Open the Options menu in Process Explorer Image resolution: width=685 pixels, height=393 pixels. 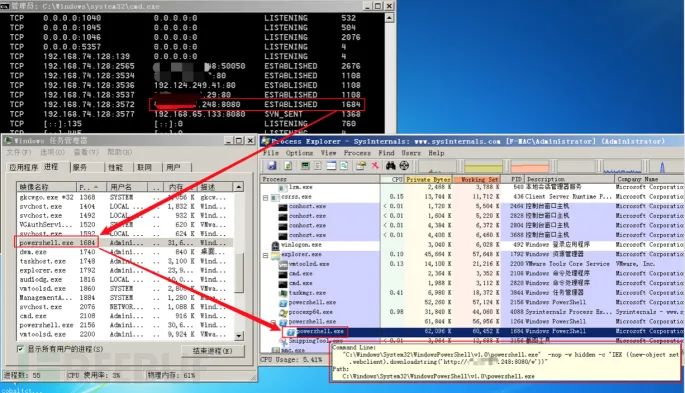299,153
